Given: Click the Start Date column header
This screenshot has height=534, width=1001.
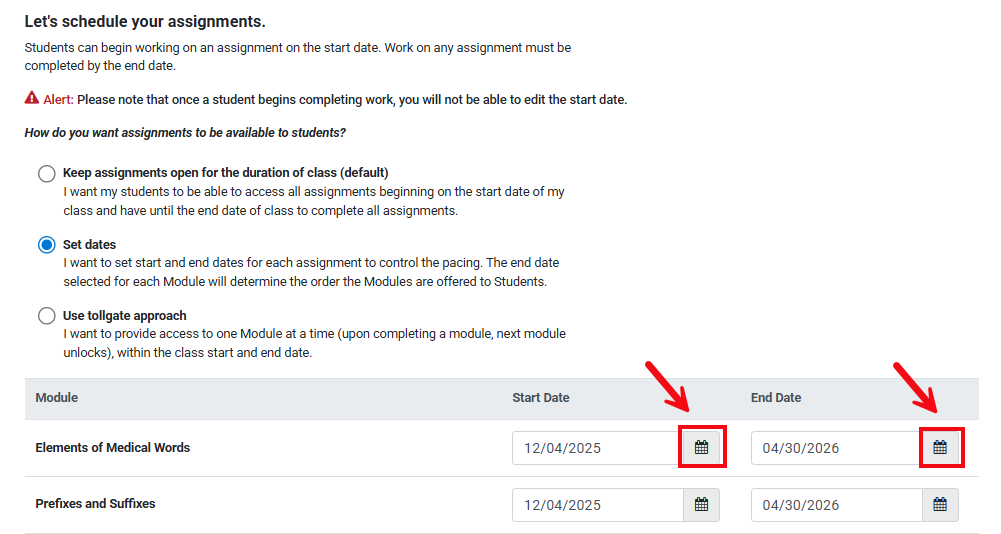Looking at the screenshot, I should (541, 398).
